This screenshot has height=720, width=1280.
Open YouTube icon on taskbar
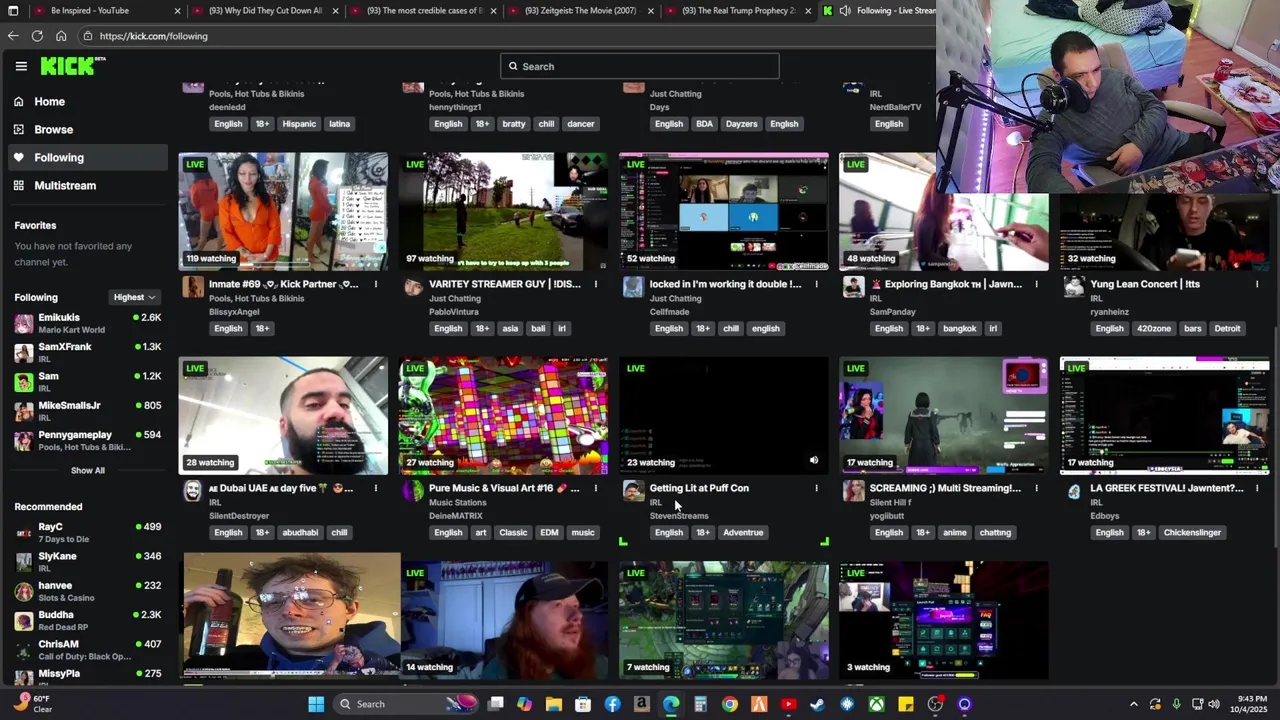click(788, 704)
